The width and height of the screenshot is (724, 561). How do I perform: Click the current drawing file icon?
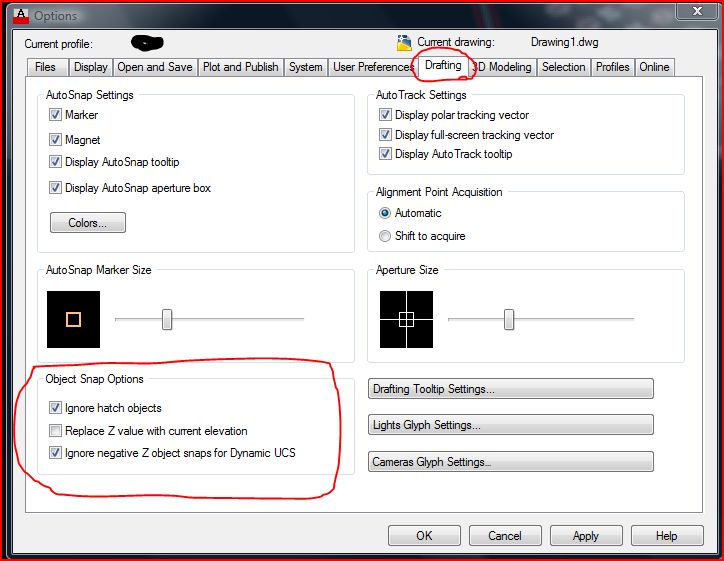tap(404, 42)
